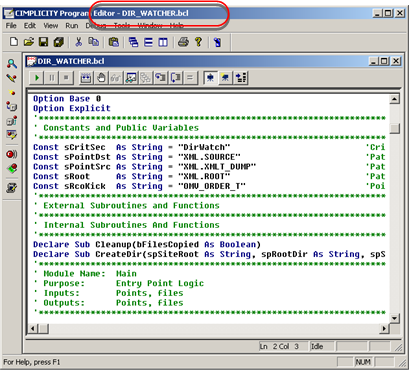Click the 'Option Base 0' code line
409x370 pixels.
(x=67, y=99)
